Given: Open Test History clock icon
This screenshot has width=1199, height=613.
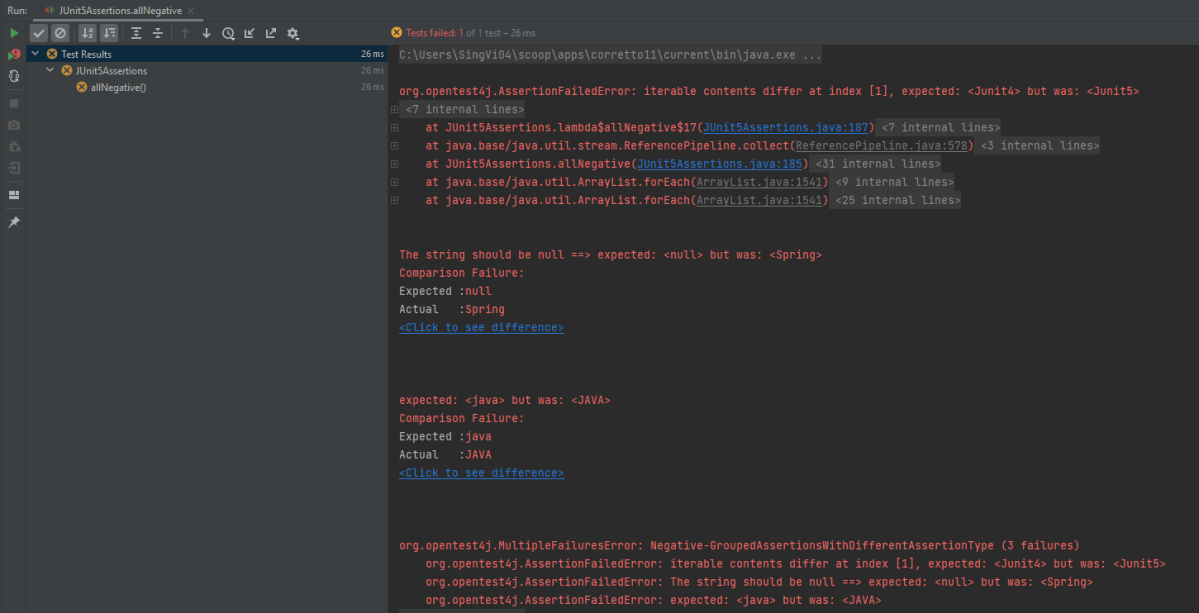Looking at the screenshot, I should tap(228, 33).
